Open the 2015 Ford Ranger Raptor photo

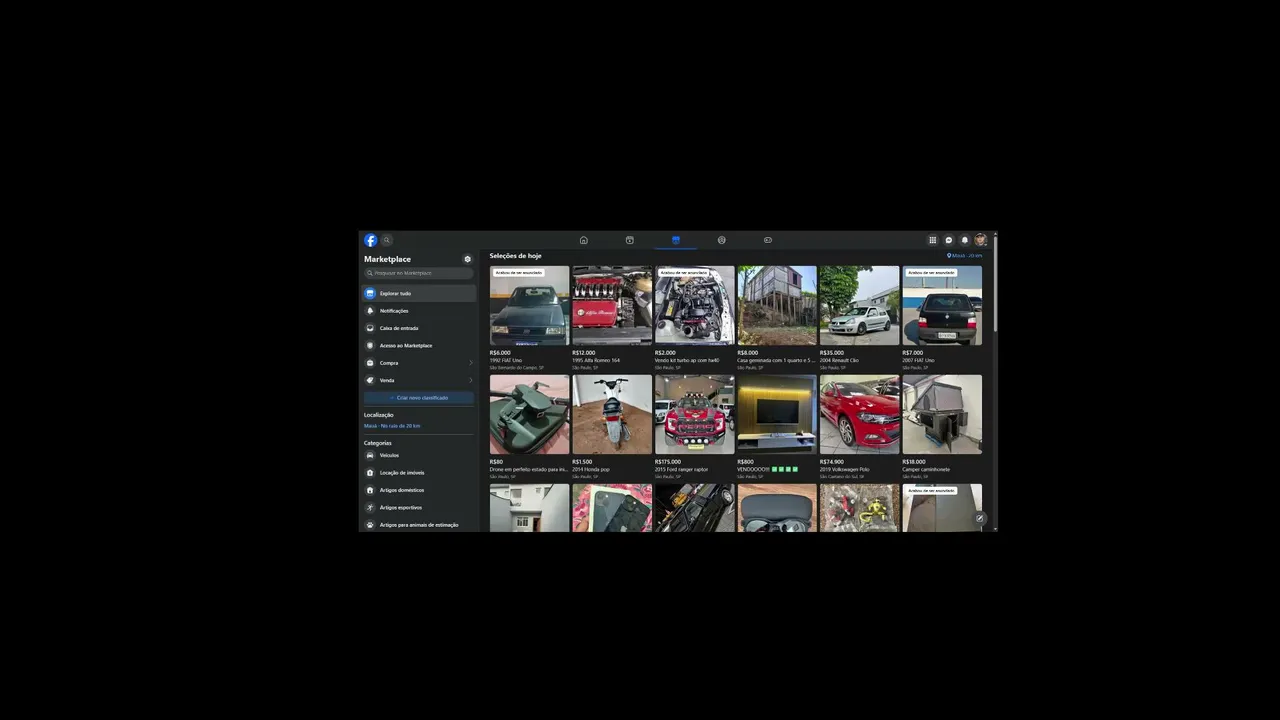(695, 414)
